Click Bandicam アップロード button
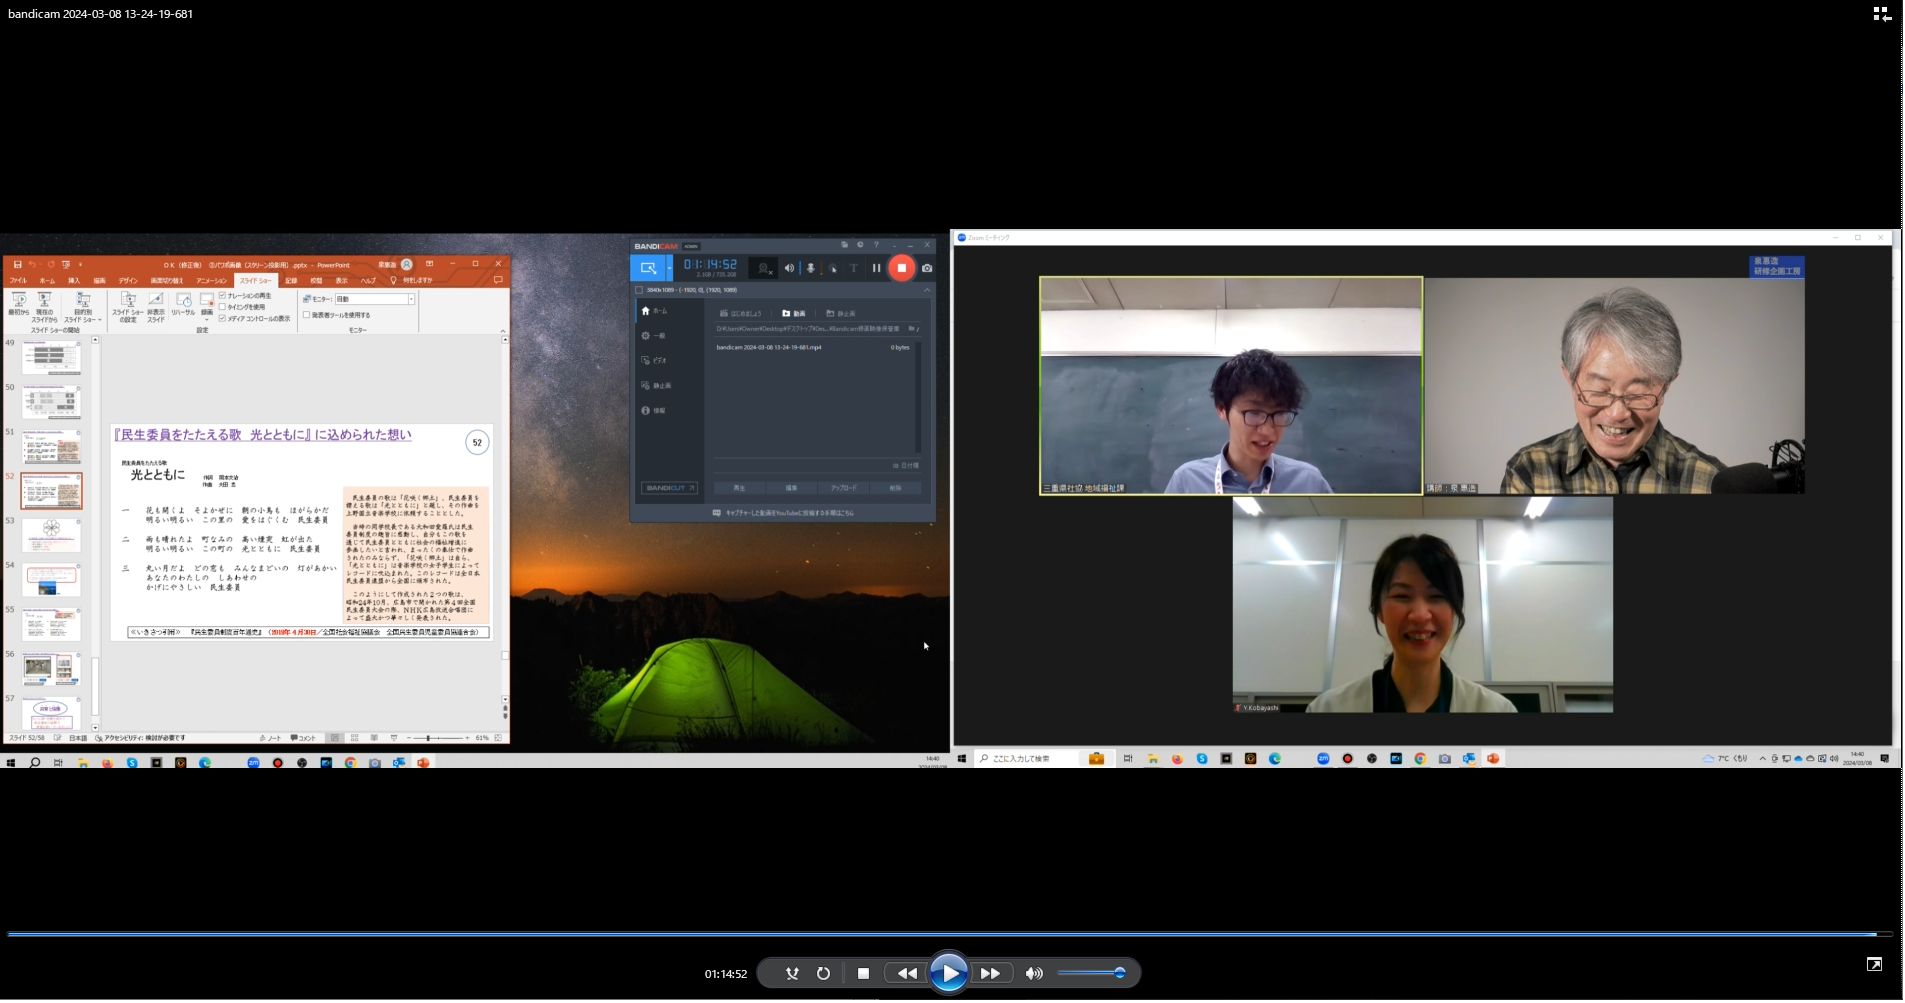The width and height of the screenshot is (1905, 1003). (843, 488)
